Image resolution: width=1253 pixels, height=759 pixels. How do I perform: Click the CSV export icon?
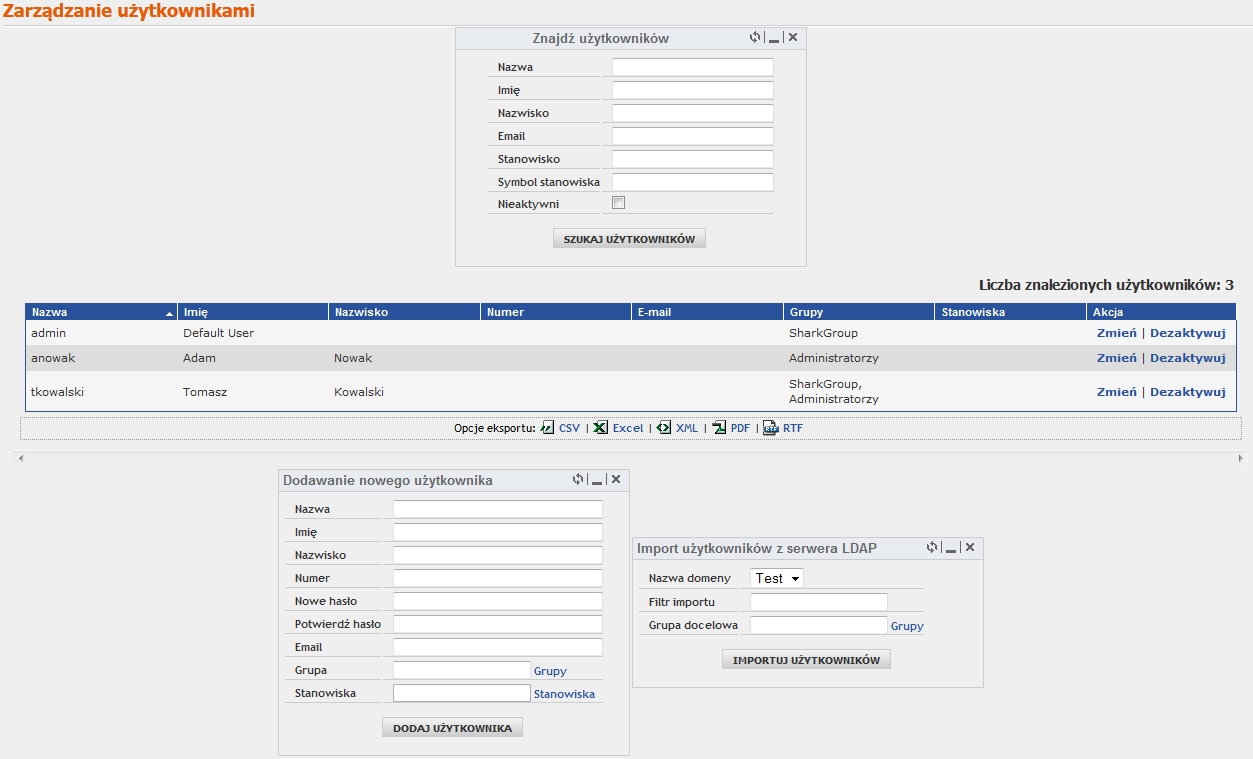click(x=547, y=428)
